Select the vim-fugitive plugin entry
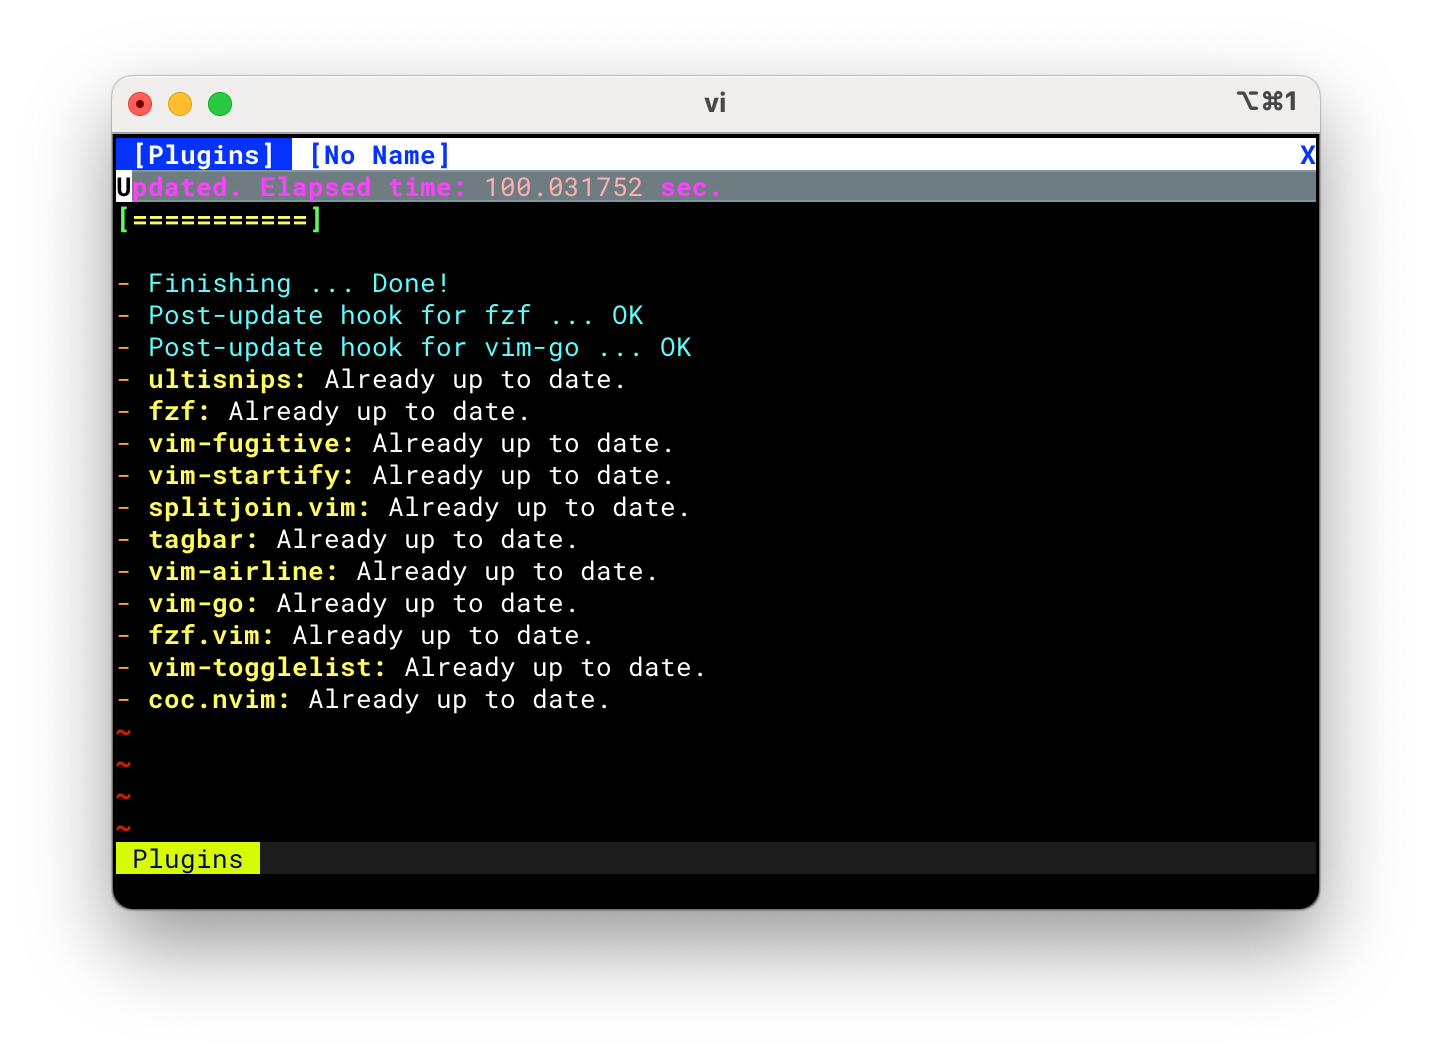1432x1058 pixels. coord(396,443)
